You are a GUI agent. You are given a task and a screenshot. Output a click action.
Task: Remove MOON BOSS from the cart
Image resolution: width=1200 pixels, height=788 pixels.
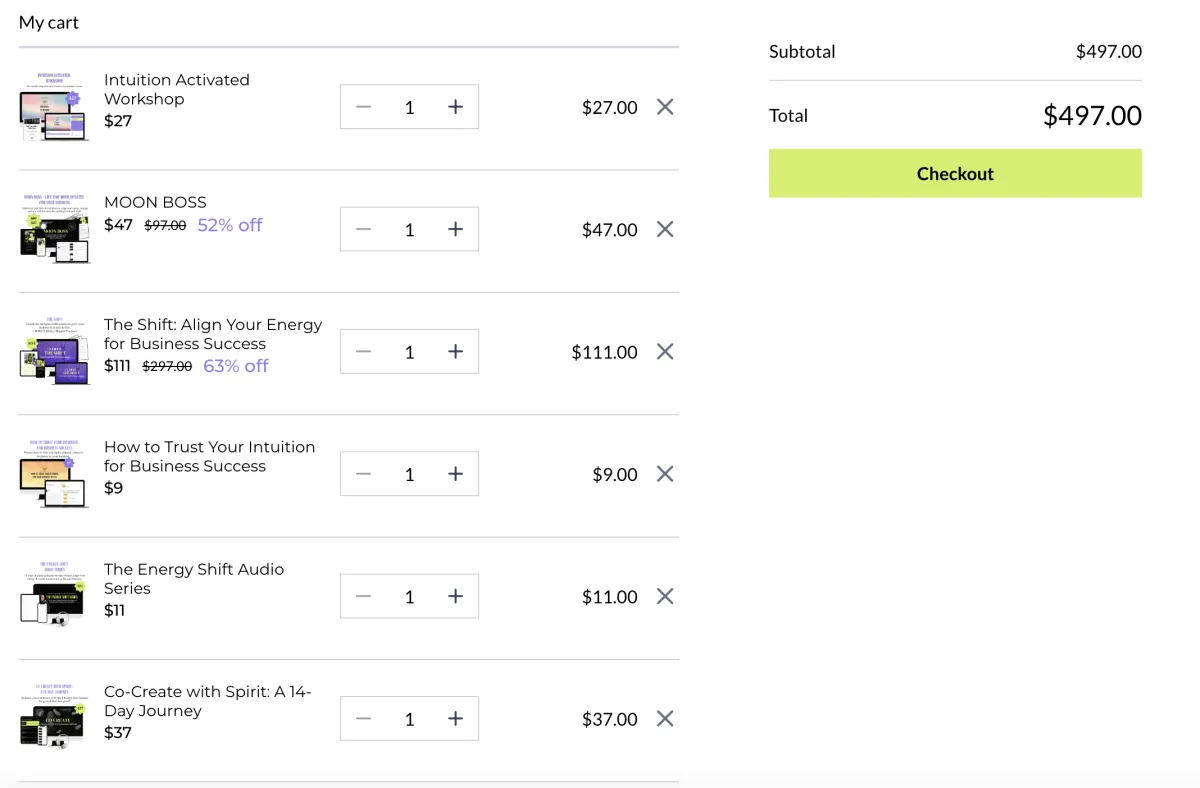[x=665, y=229]
